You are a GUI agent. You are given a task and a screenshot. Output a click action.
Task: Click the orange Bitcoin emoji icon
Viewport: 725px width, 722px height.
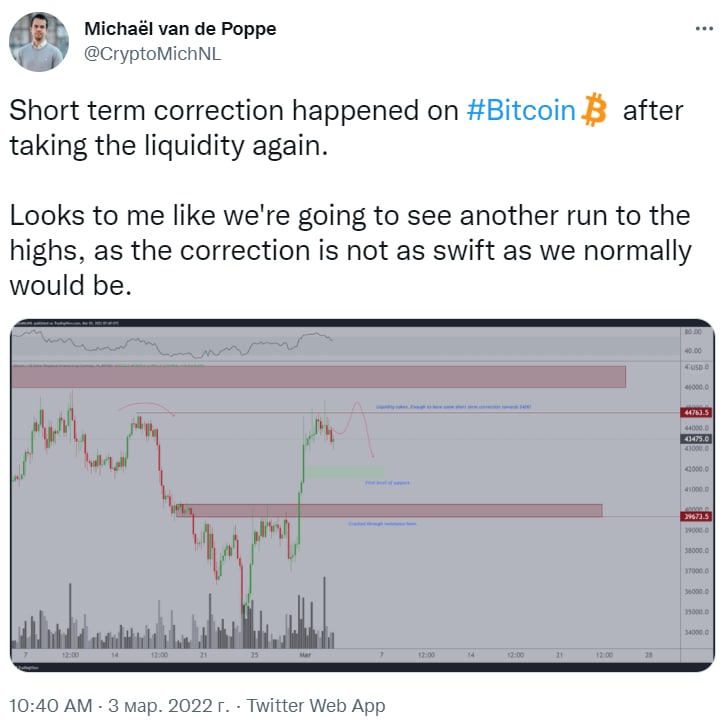pyautogui.click(x=594, y=110)
